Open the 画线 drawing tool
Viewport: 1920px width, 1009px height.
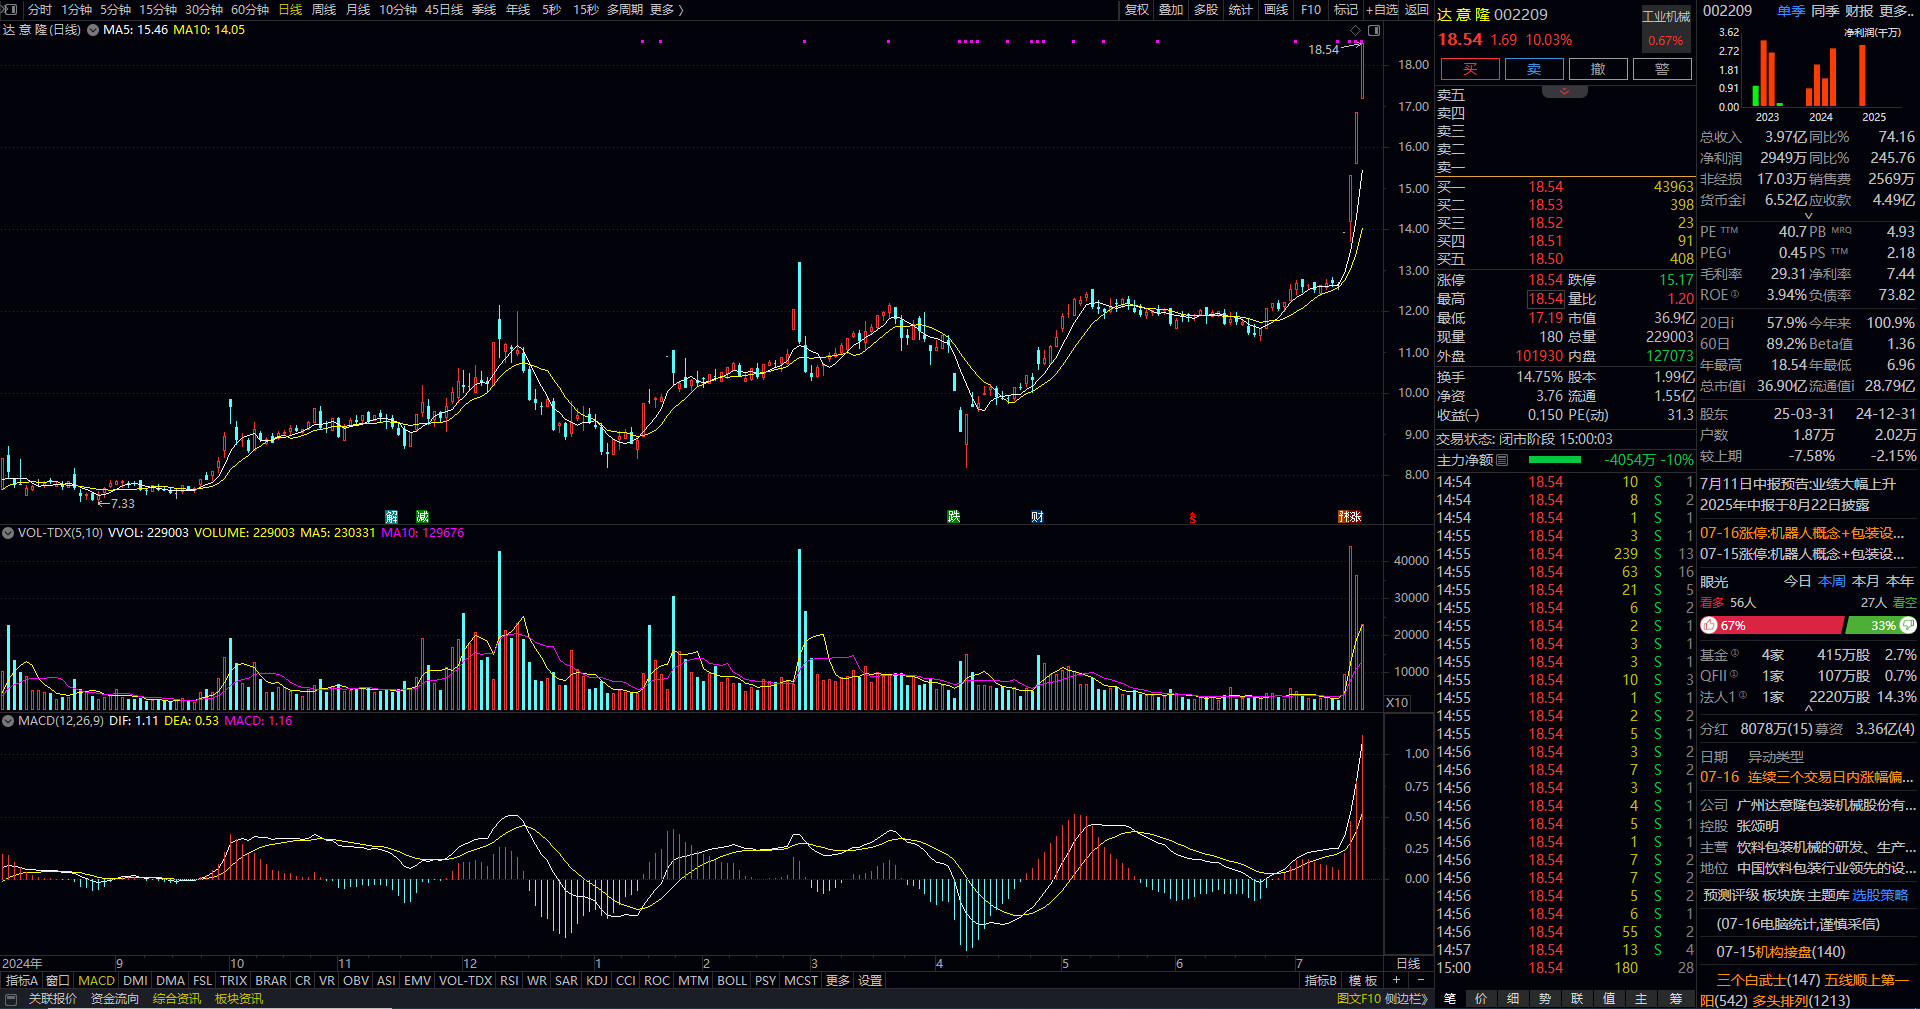pyautogui.click(x=1275, y=9)
